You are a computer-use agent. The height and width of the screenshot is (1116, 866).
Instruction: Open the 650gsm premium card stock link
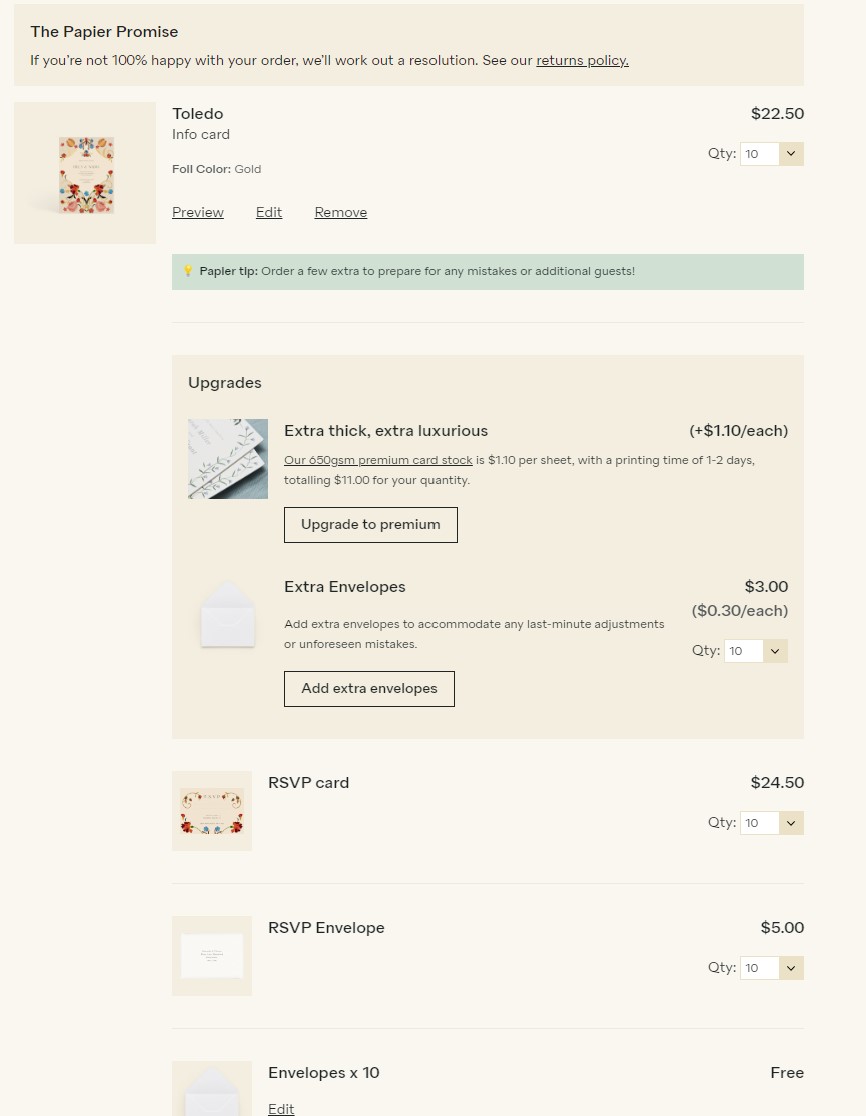pyautogui.click(x=378, y=460)
